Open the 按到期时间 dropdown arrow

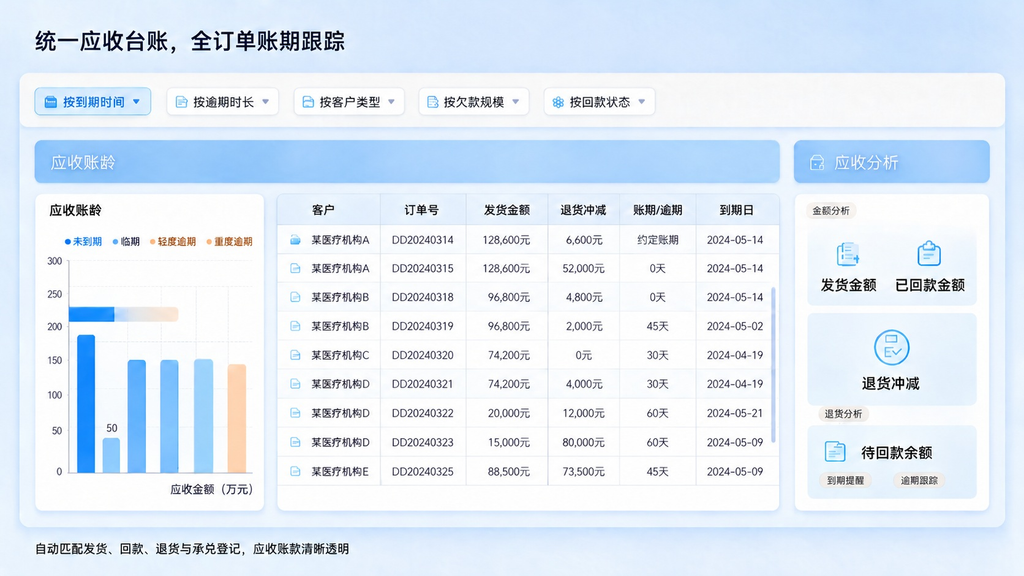(x=136, y=102)
